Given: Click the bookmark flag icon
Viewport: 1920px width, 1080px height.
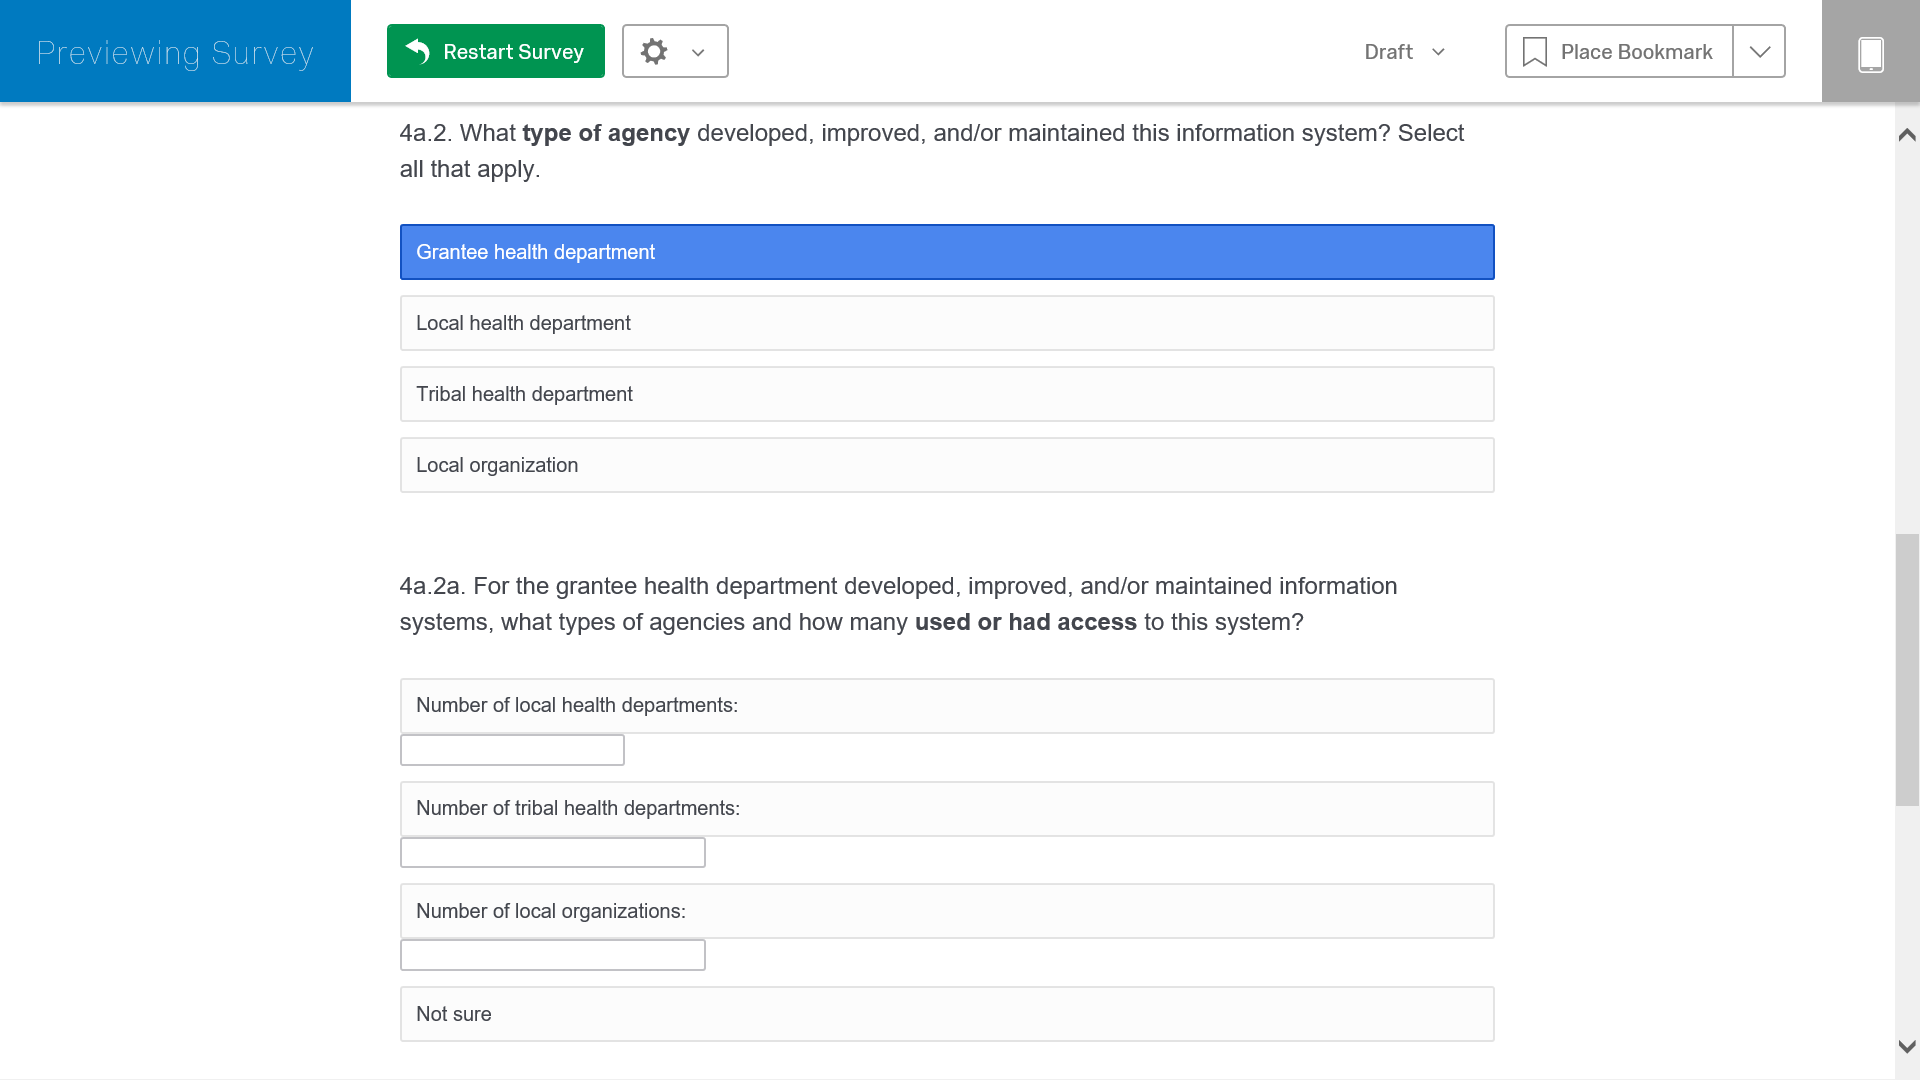Looking at the screenshot, I should tap(1534, 52).
